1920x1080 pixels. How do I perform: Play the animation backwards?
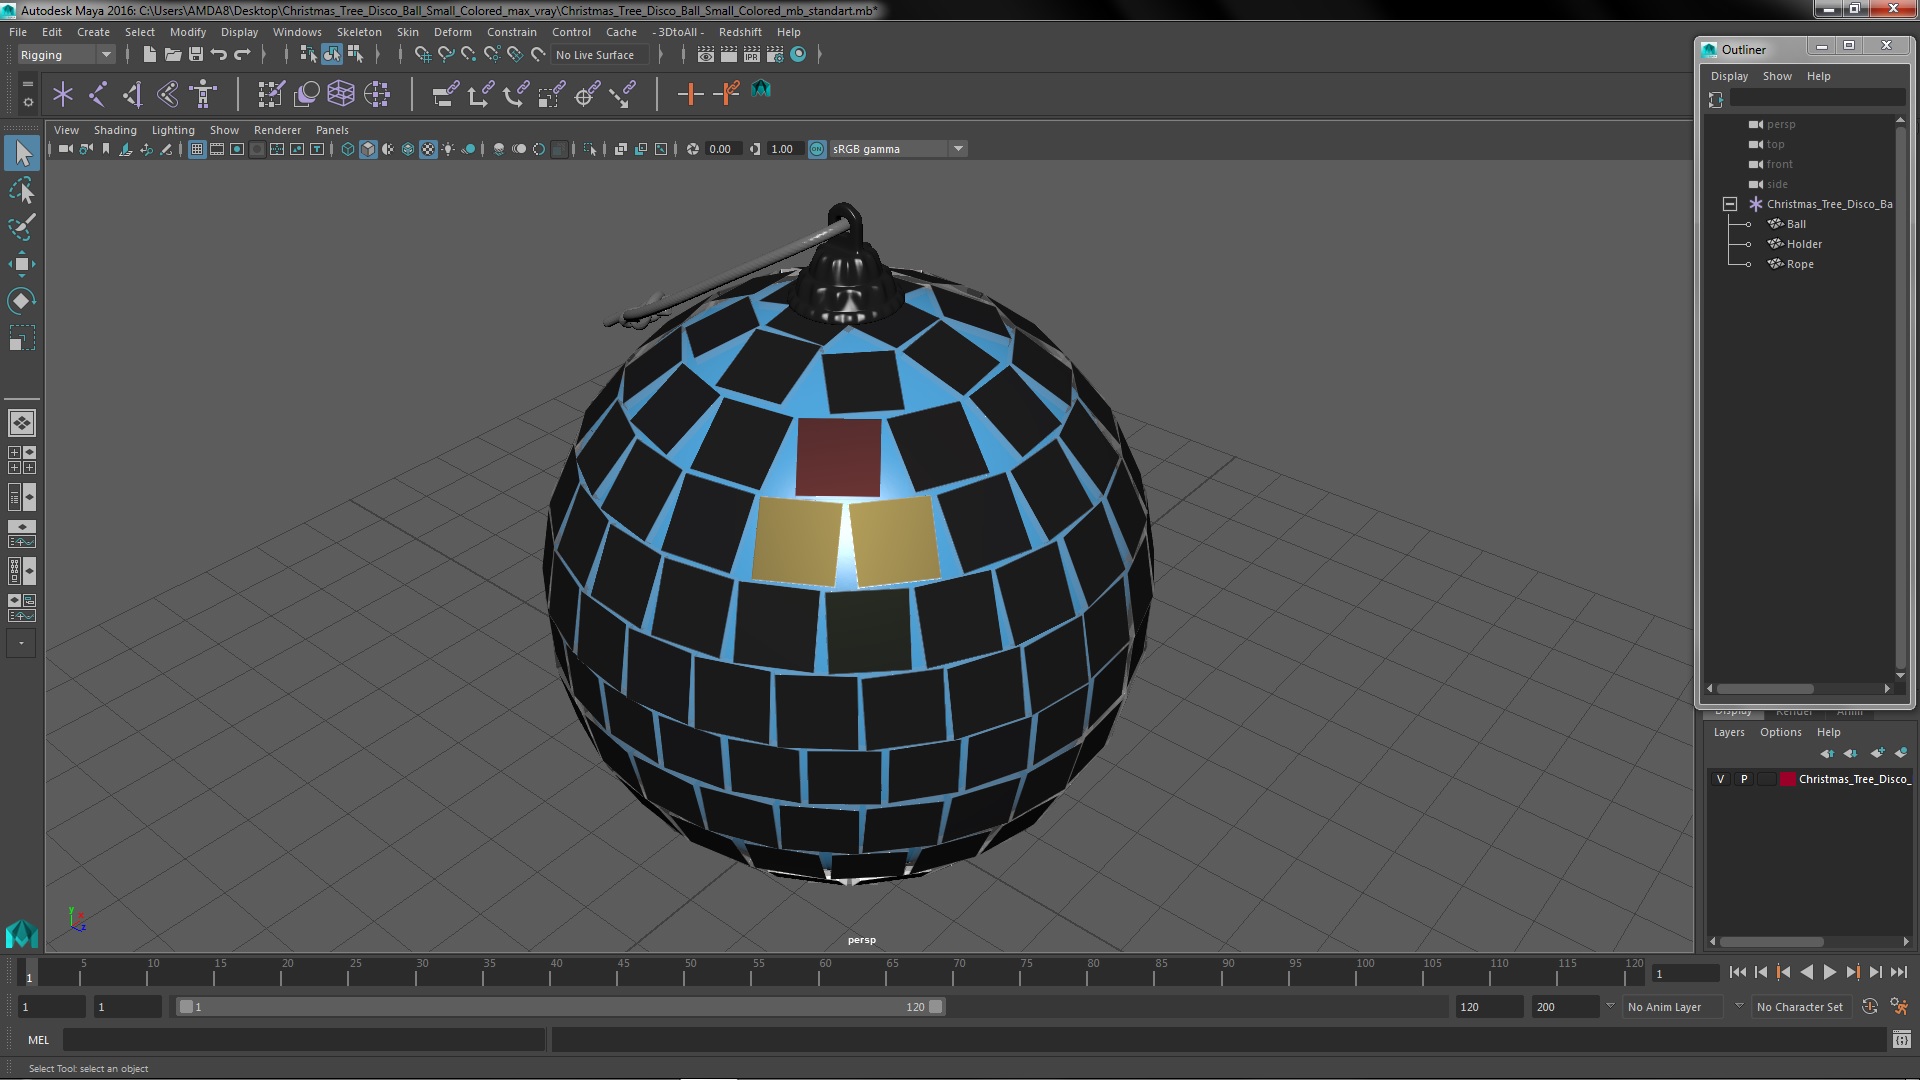1806,972
